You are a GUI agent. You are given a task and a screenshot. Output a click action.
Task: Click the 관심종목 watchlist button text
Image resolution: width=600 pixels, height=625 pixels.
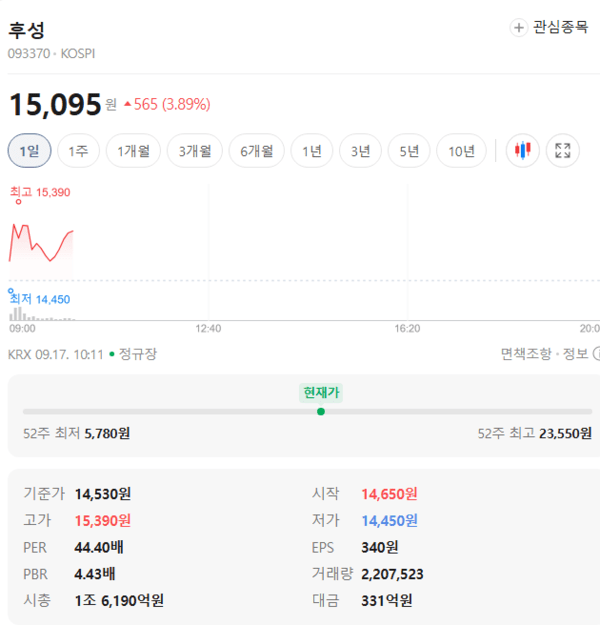[561, 27]
